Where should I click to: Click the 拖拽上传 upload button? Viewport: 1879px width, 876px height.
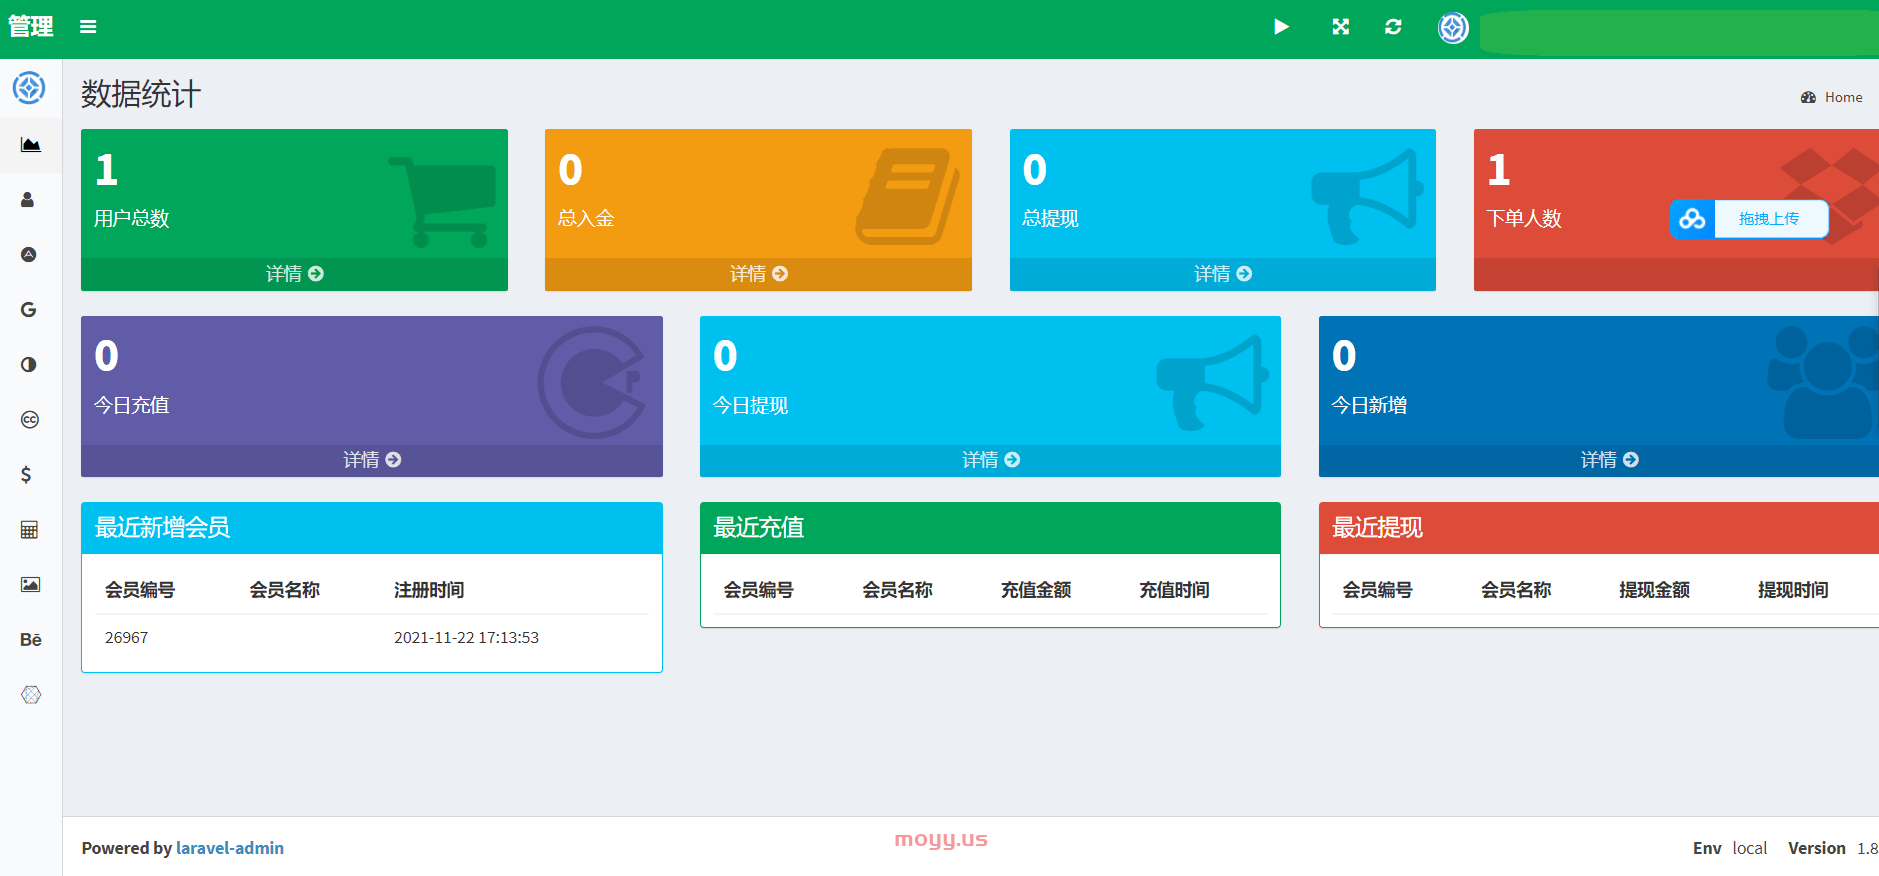tap(1767, 219)
